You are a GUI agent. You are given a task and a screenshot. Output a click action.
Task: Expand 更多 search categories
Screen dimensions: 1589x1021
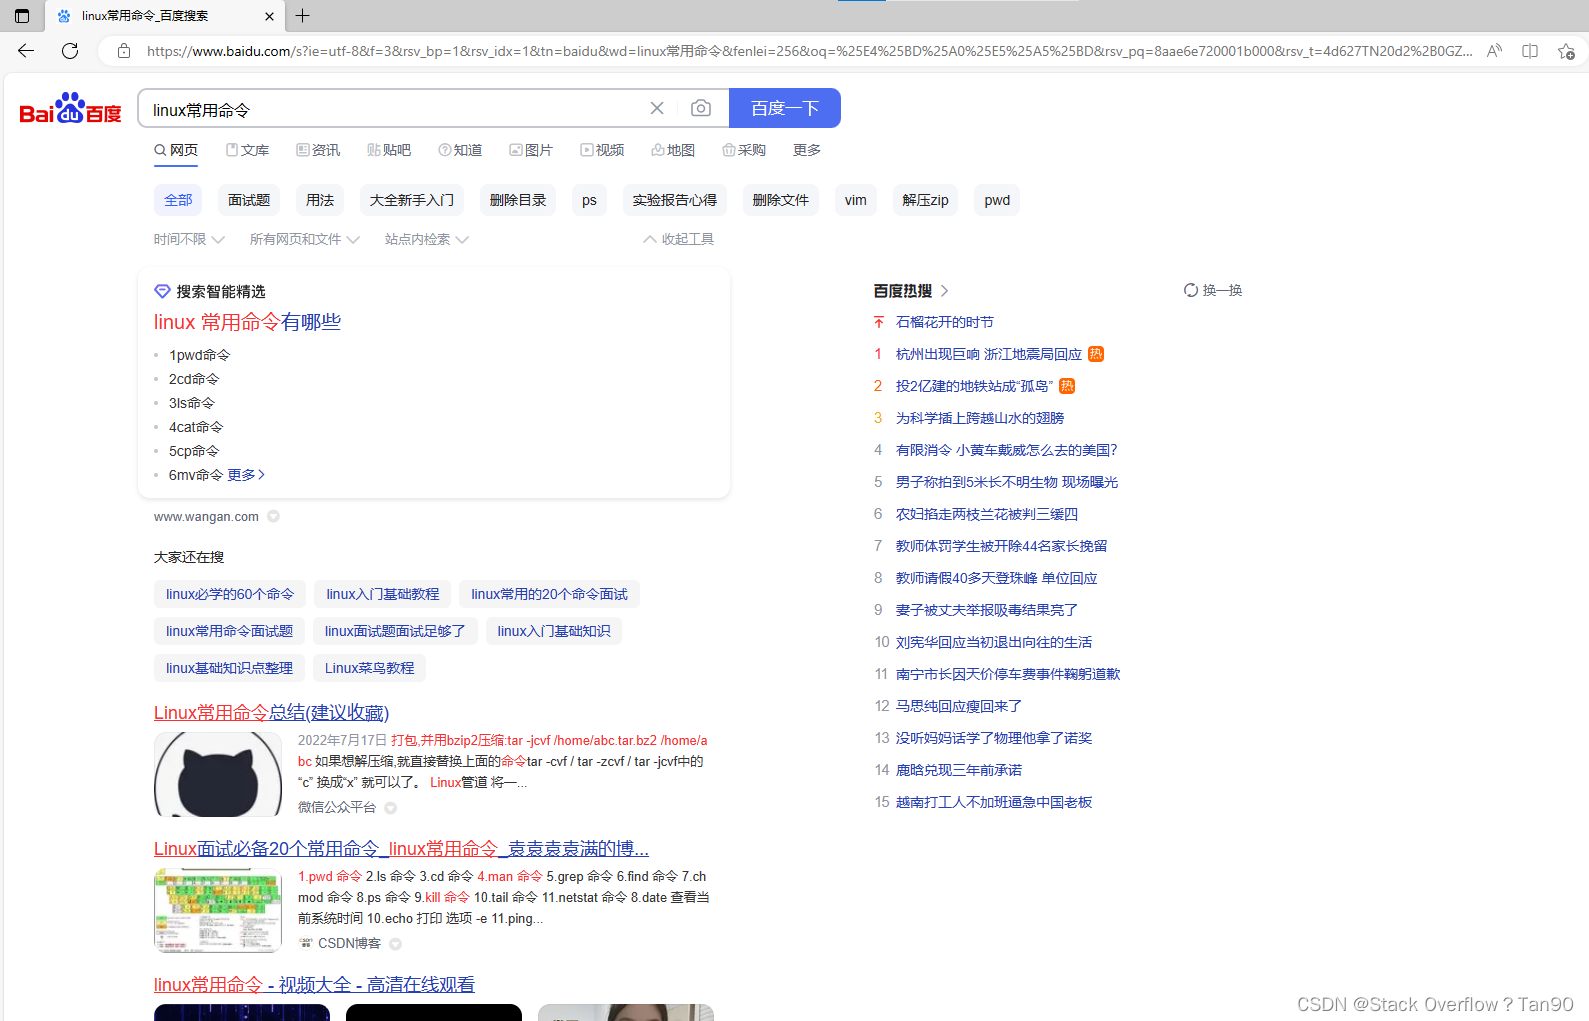click(x=807, y=150)
